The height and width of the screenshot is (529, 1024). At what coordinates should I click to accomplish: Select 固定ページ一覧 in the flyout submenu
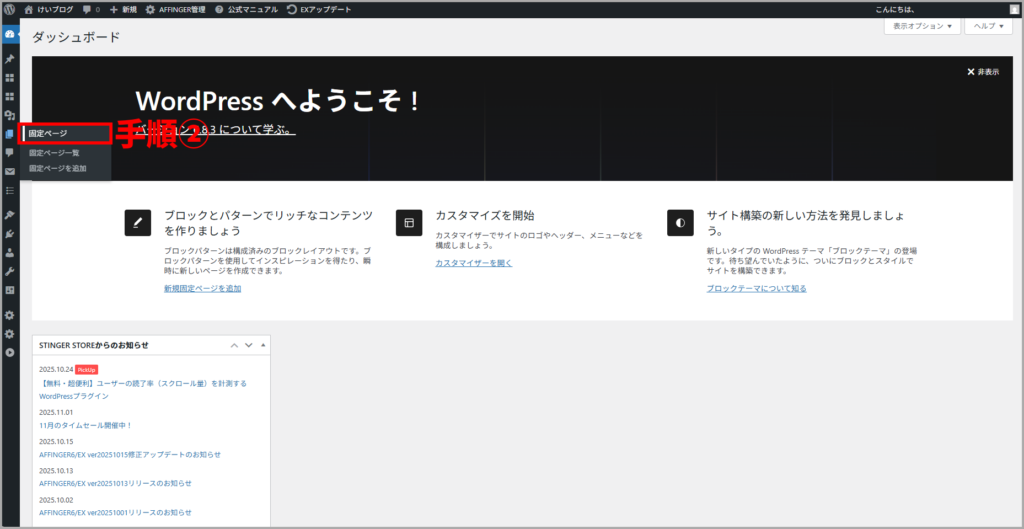pyautogui.click(x=54, y=153)
